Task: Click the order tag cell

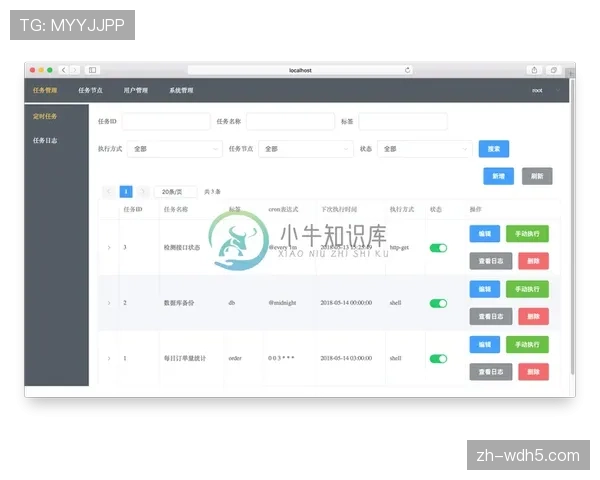Action: tap(235, 358)
